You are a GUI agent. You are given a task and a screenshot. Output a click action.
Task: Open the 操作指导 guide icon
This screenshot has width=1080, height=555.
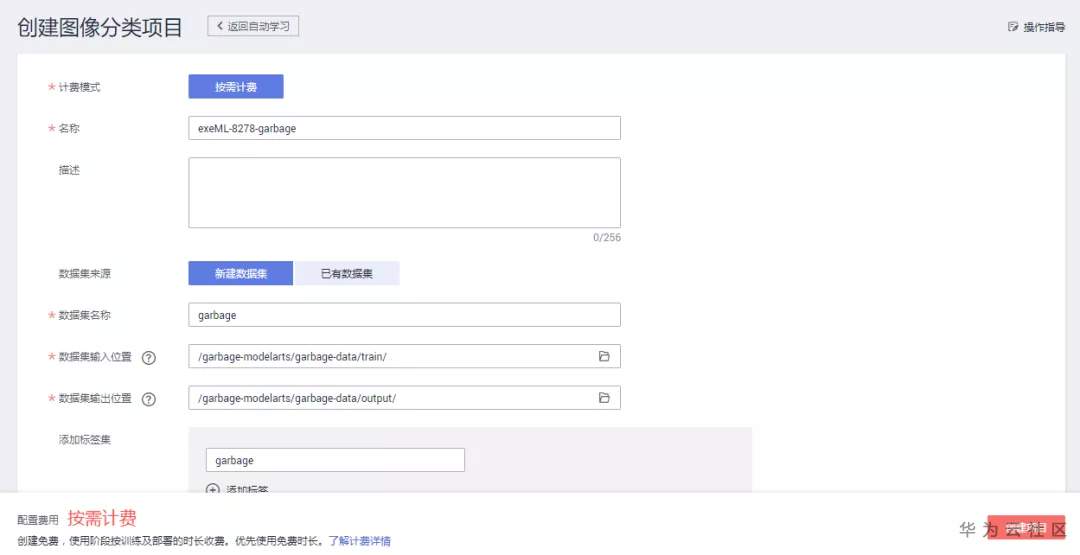(1013, 27)
